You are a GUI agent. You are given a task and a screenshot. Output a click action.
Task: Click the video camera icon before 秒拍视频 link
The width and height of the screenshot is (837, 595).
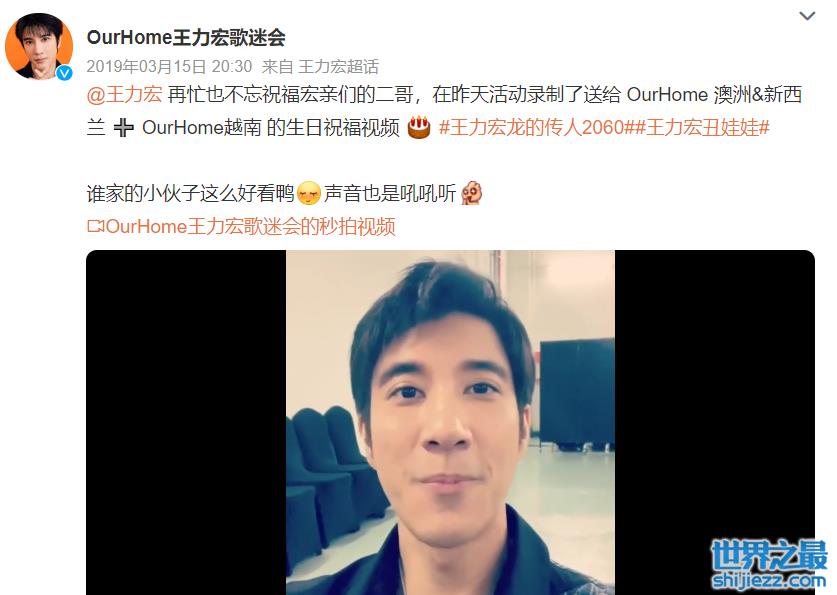96,226
